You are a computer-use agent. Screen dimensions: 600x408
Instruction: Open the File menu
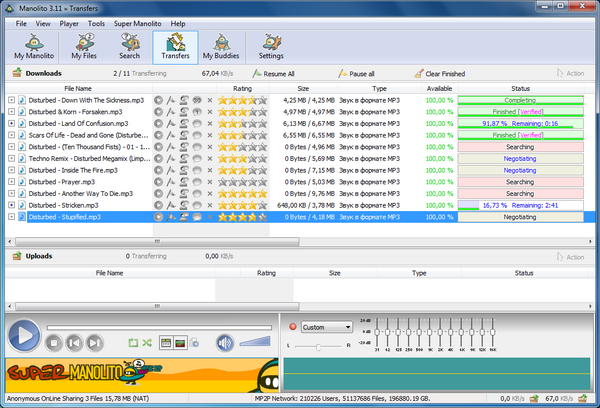coord(21,24)
